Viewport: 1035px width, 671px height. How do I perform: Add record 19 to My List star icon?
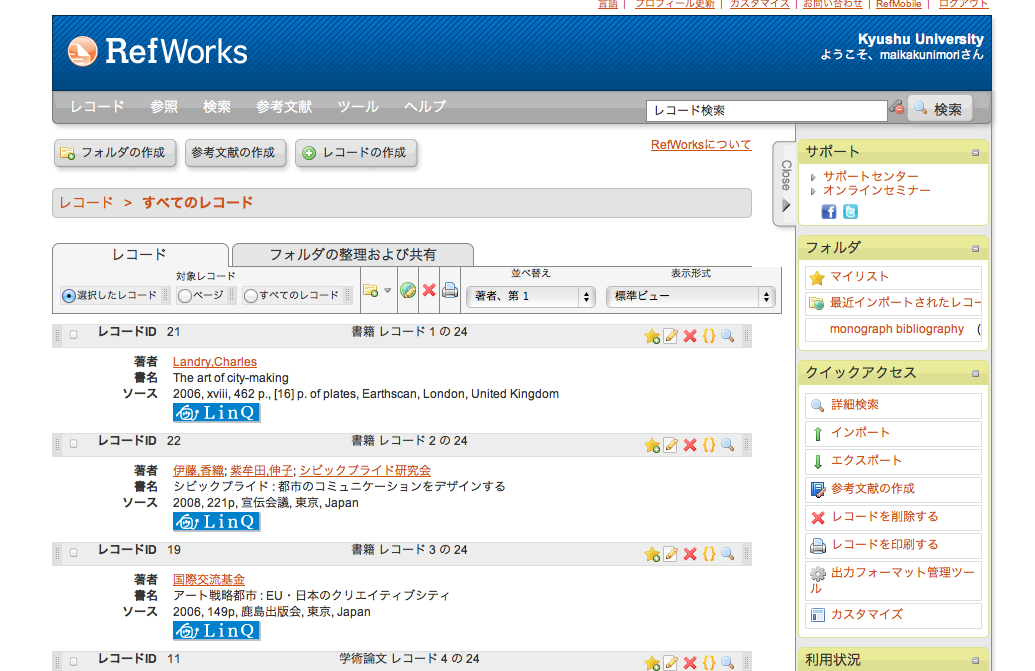pos(652,554)
